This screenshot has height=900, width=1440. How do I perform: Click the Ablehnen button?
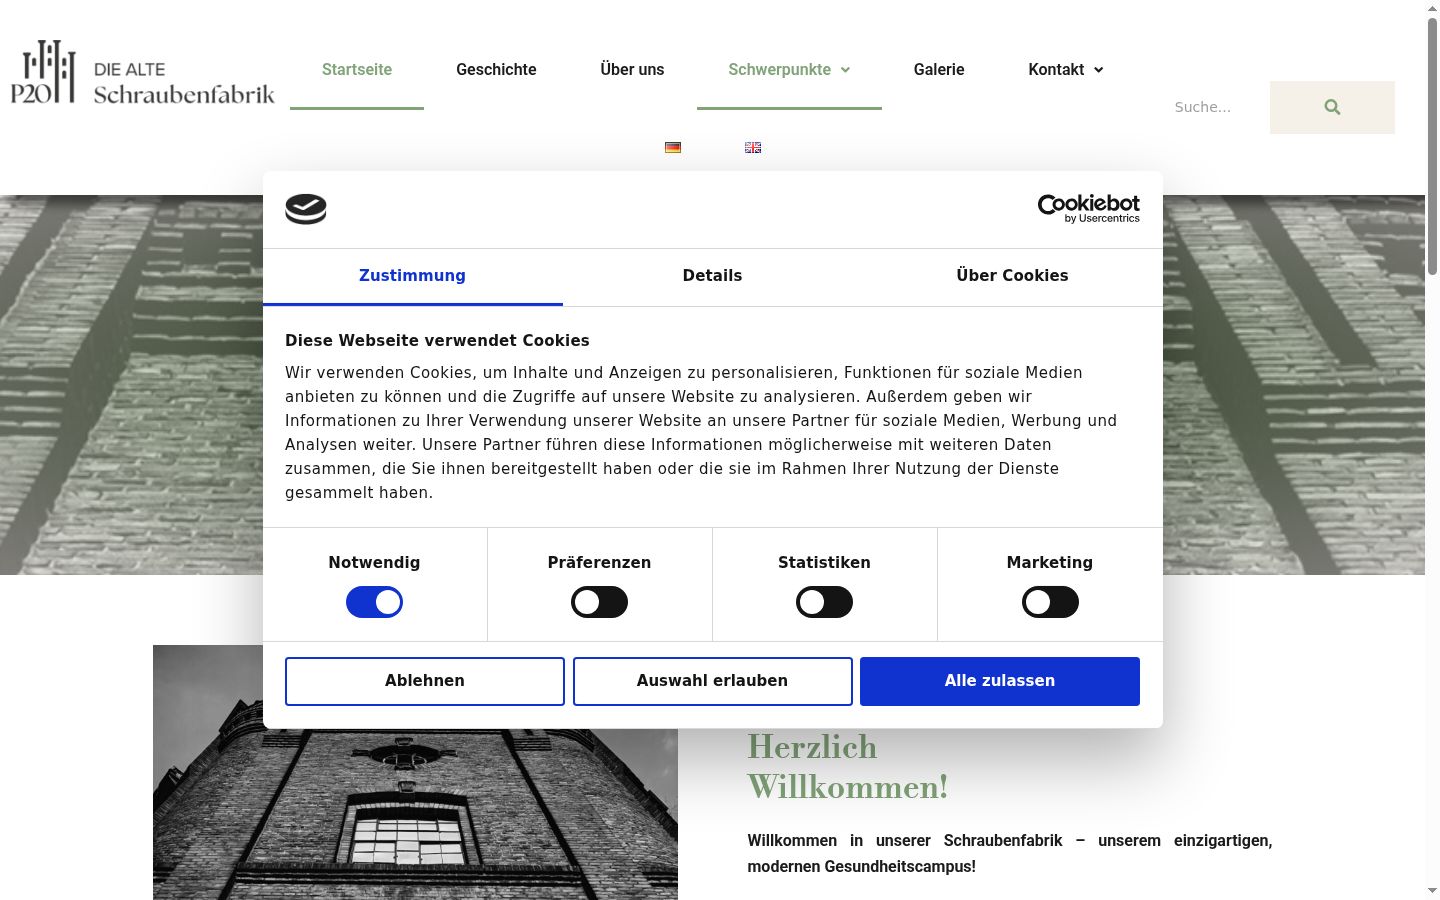tap(425, 681)
